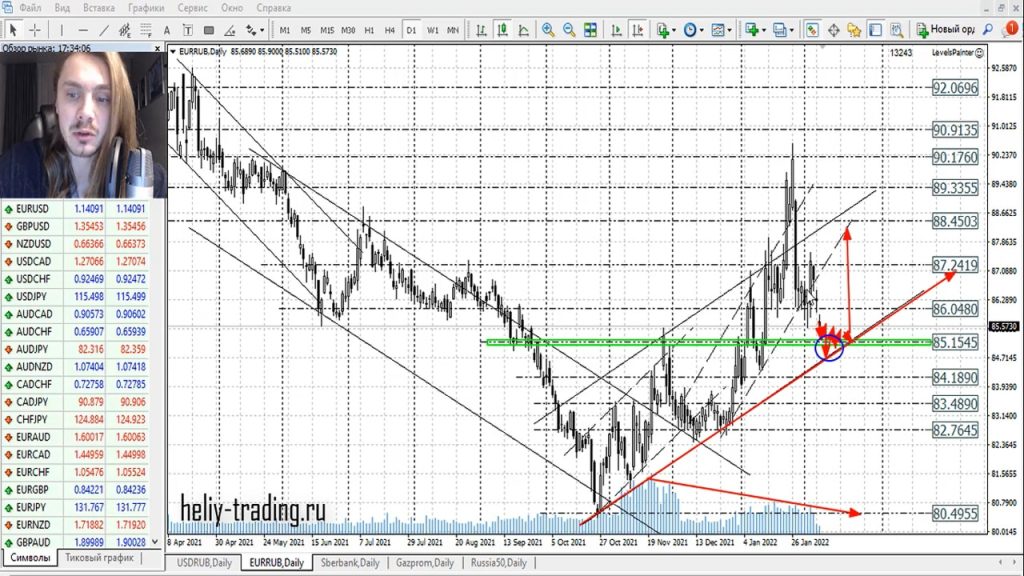1024x576 pixels.
Task: Zoom out of the chart
Action: click(568, 30)
